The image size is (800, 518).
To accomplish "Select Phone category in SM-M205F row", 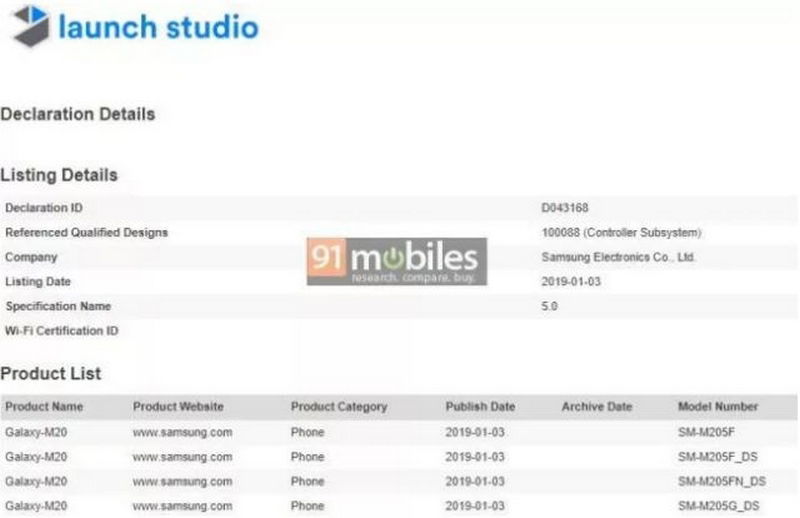I will pos(308,432).
